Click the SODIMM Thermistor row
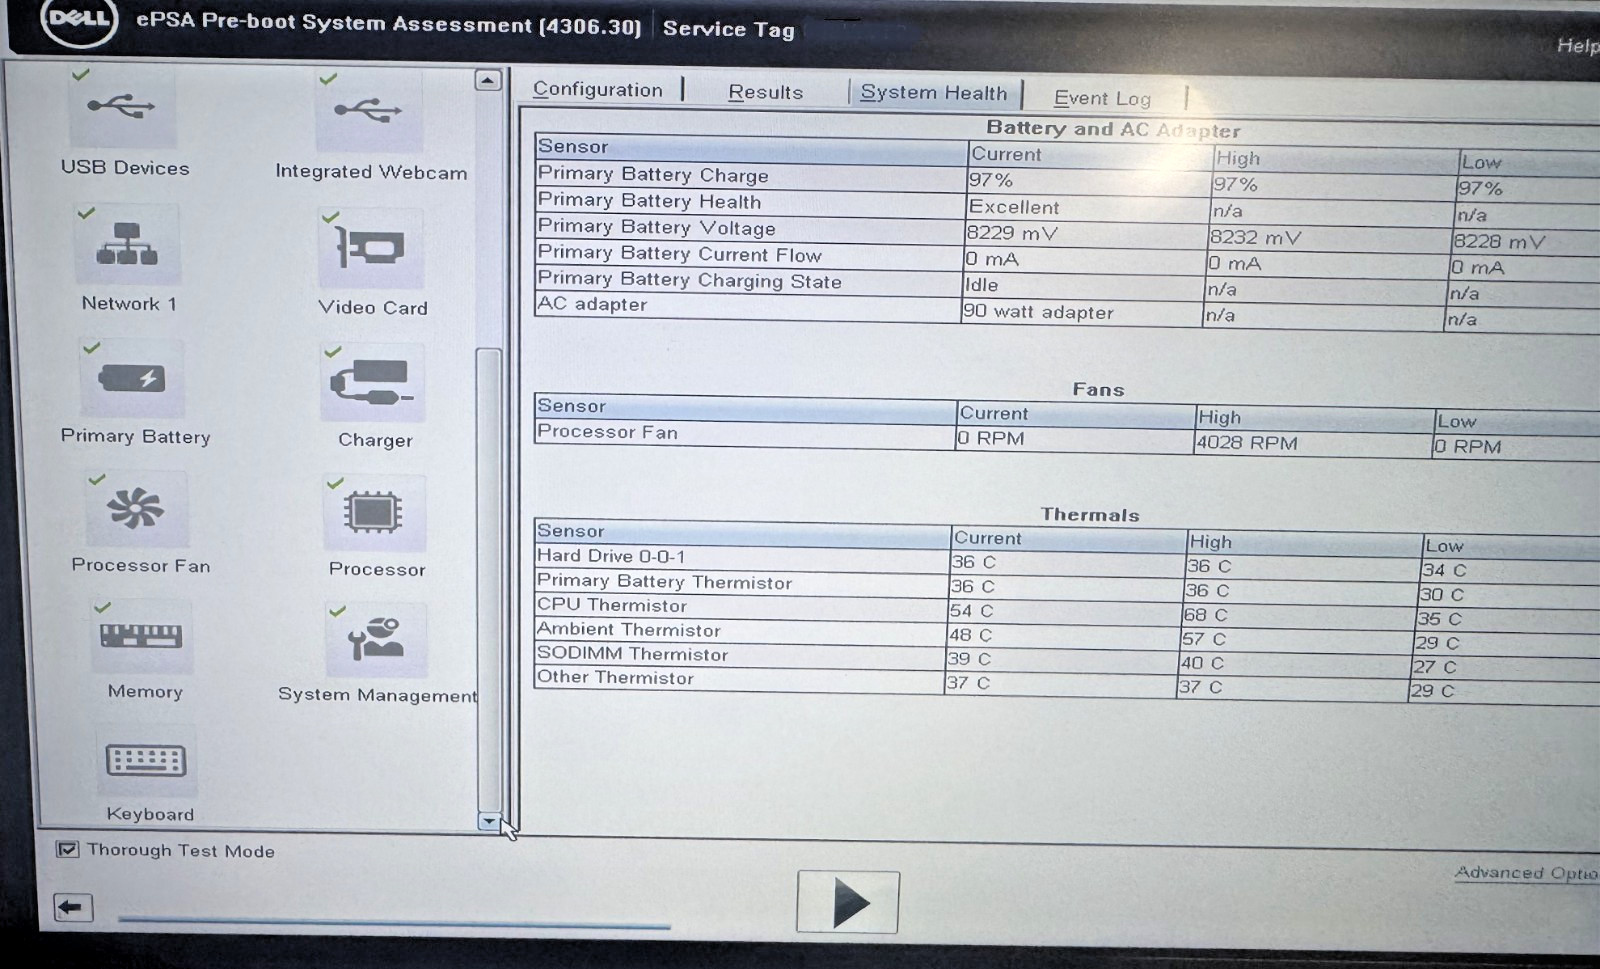 point(1067,659)
